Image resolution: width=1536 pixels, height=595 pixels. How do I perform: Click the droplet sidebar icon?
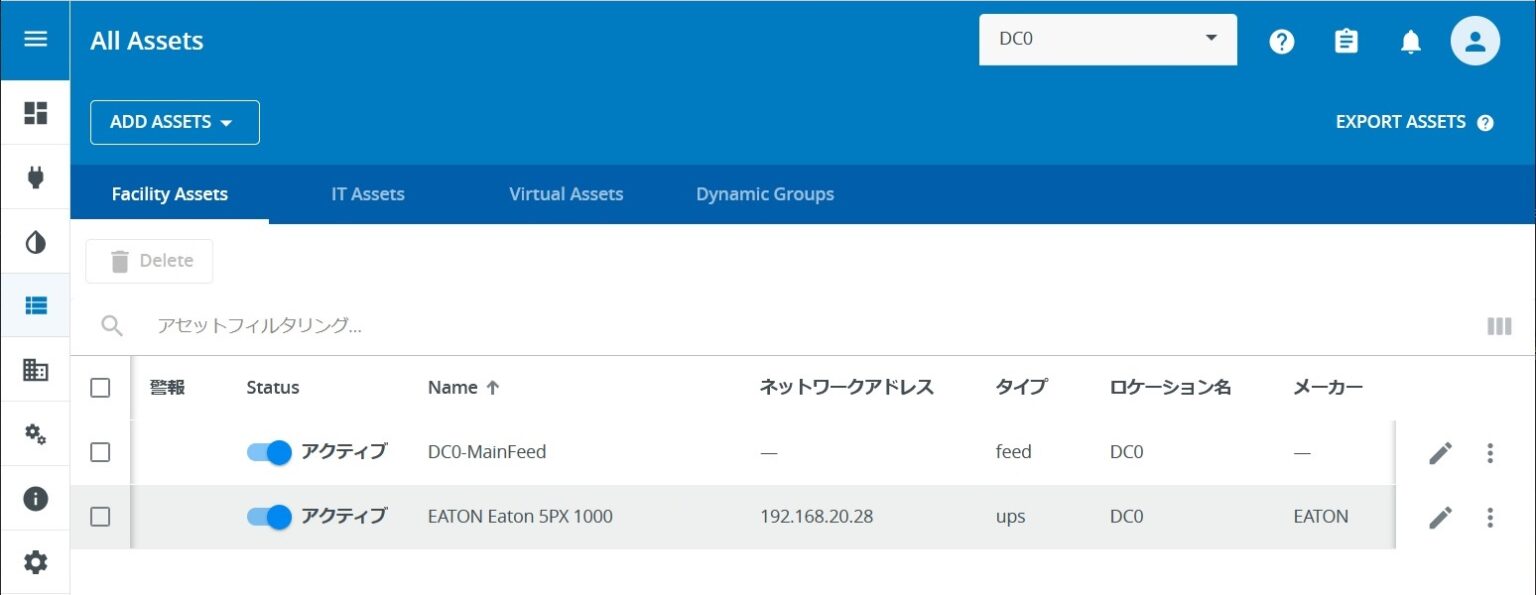click(36, 242)
